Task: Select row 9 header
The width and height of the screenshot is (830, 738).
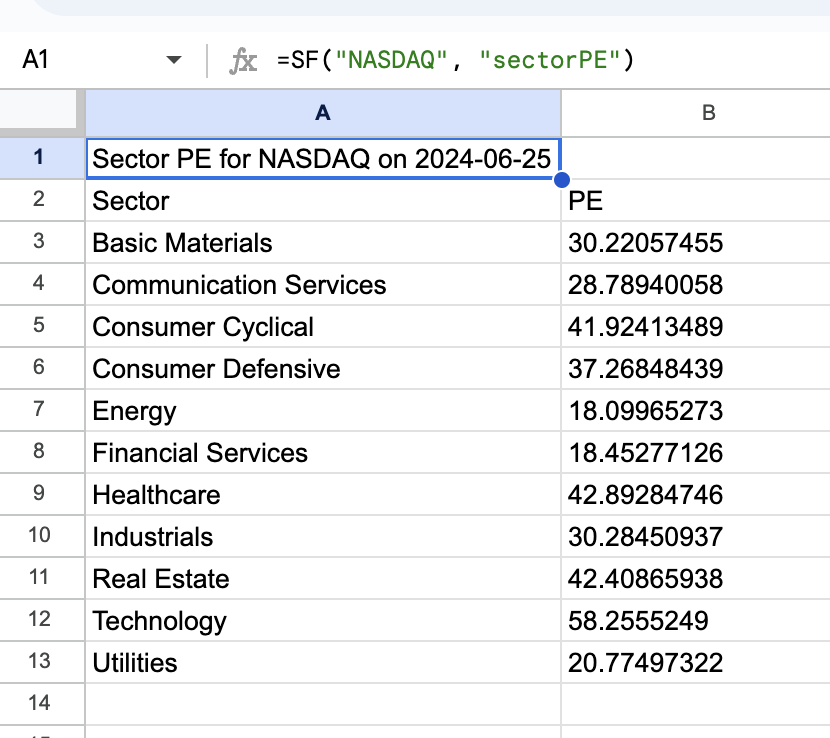Action: coord(42,494)
